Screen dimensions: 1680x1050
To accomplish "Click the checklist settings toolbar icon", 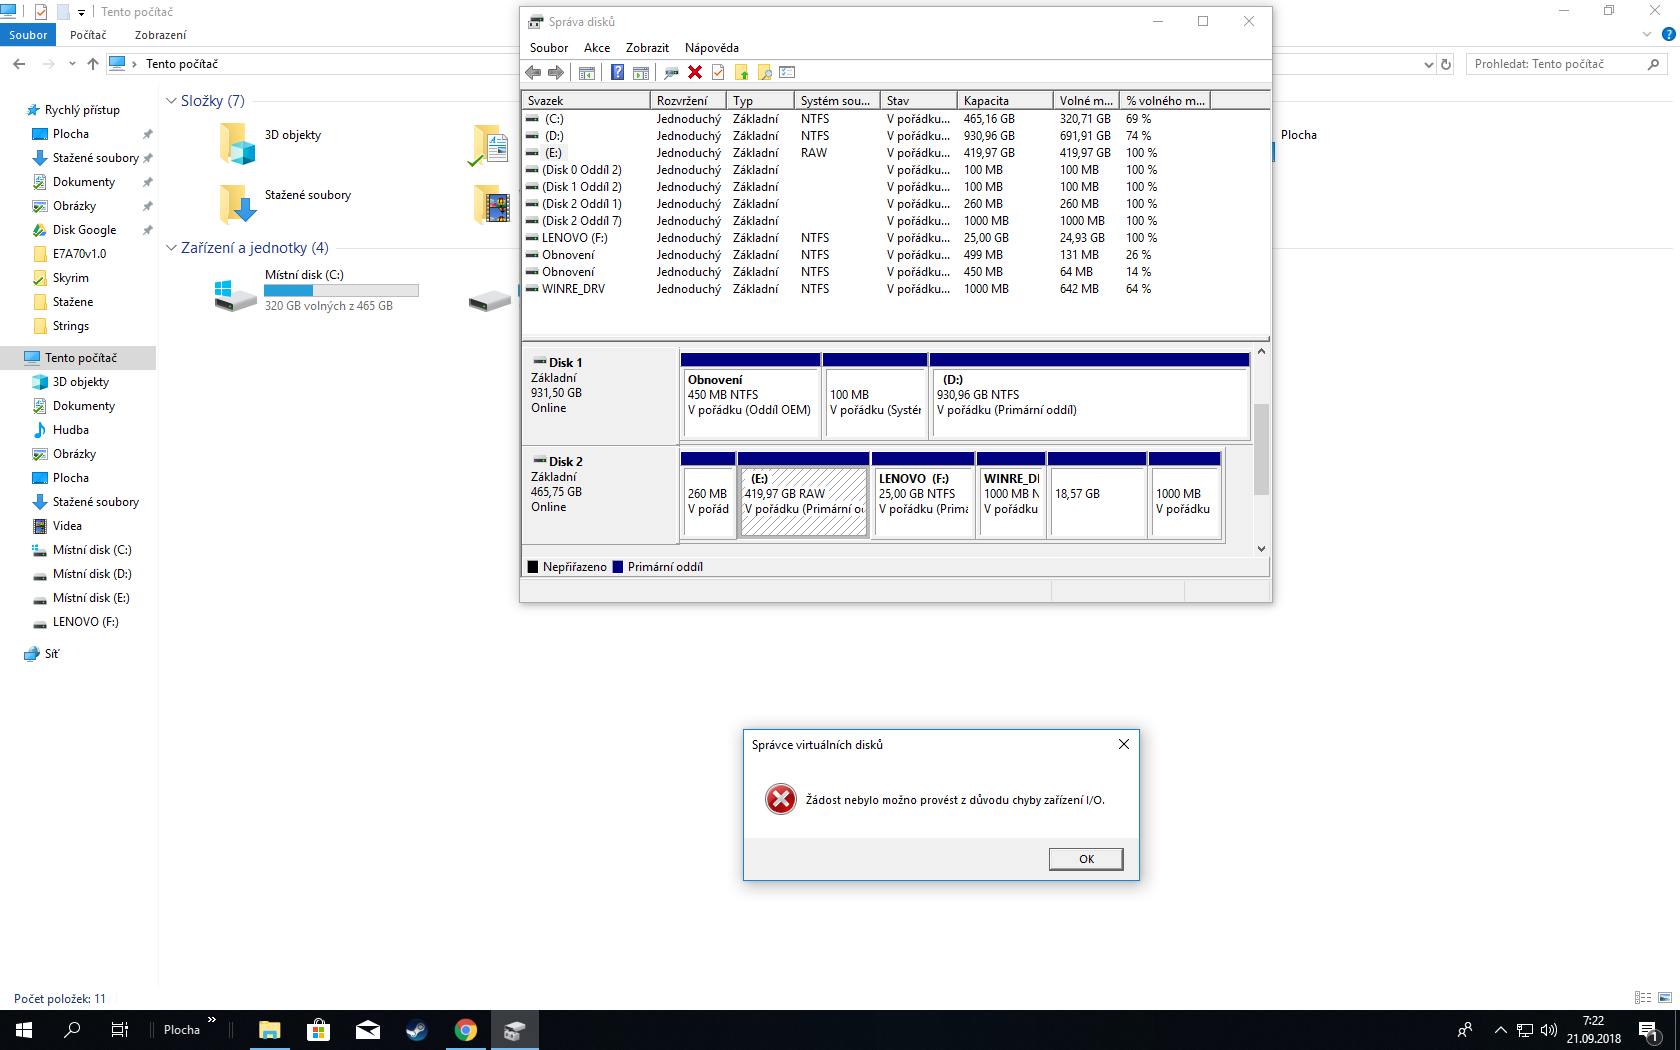I will 788,72.
